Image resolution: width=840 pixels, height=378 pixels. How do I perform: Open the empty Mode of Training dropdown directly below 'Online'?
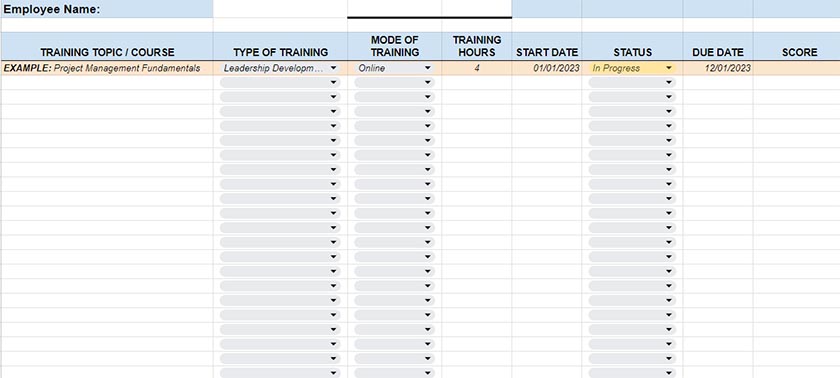coord(394,82)
